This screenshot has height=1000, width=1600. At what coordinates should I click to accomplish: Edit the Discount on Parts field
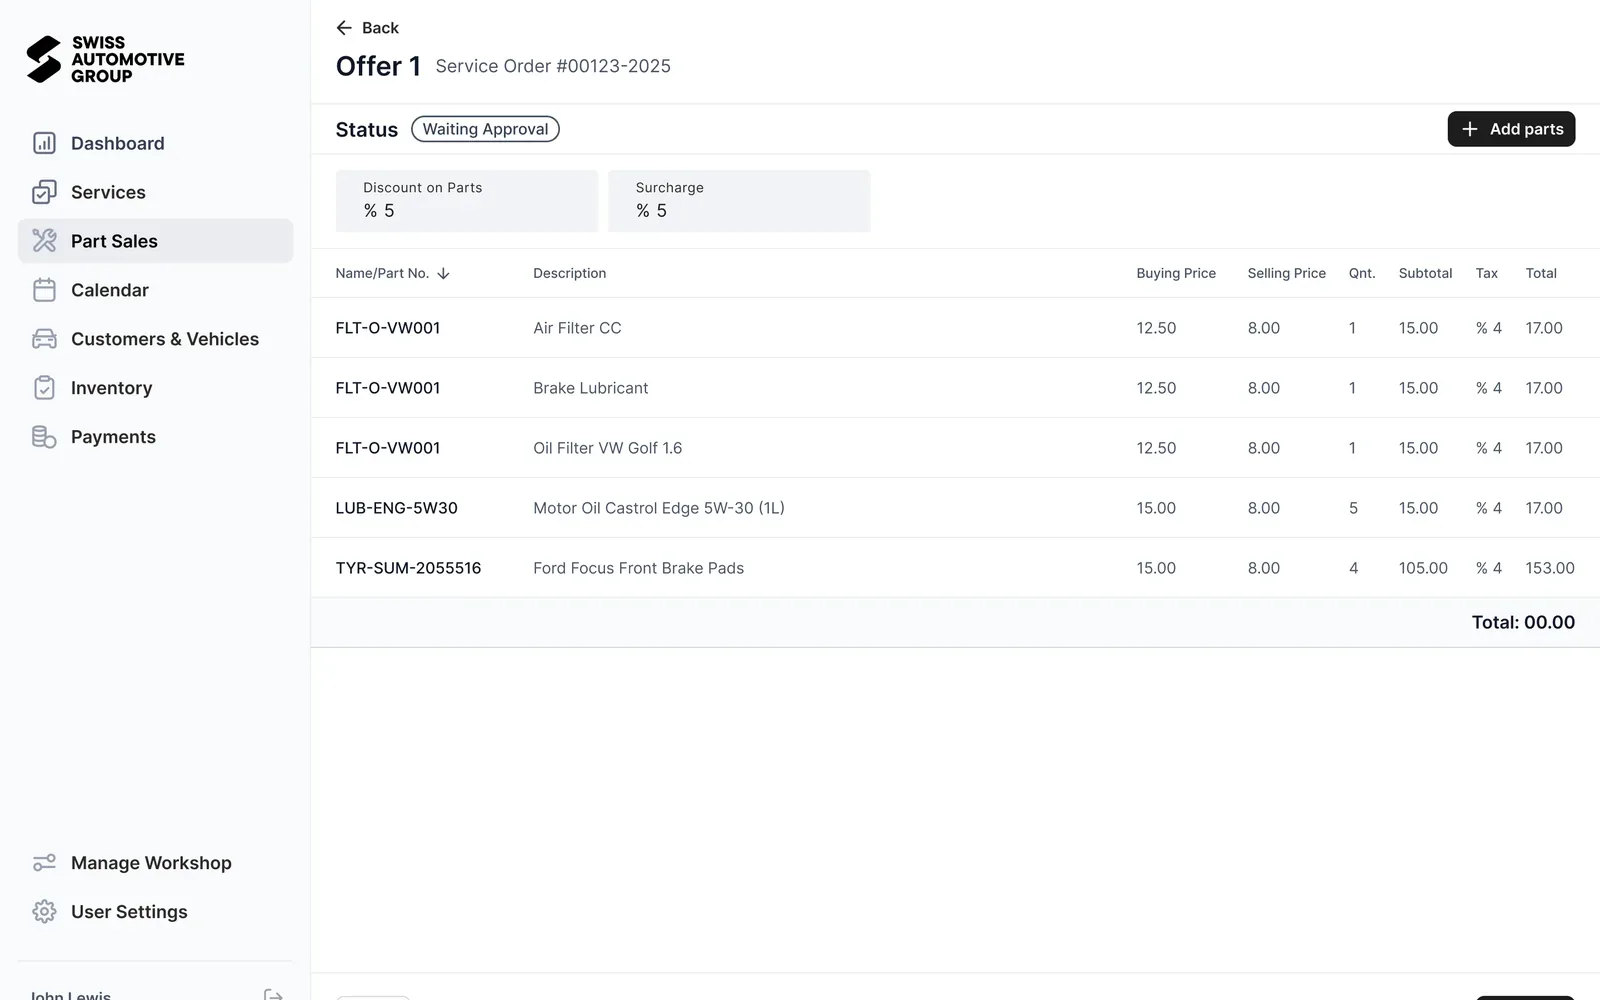tap(466, 201)
